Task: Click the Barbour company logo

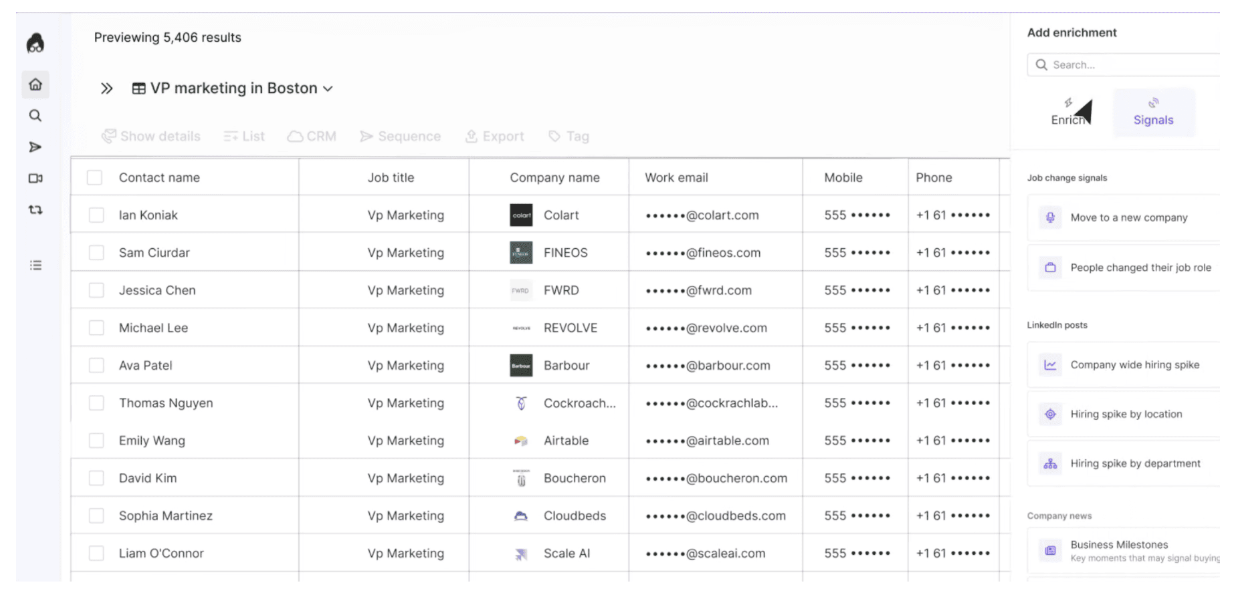Action: pyautogui.click(x=521, y=366)
